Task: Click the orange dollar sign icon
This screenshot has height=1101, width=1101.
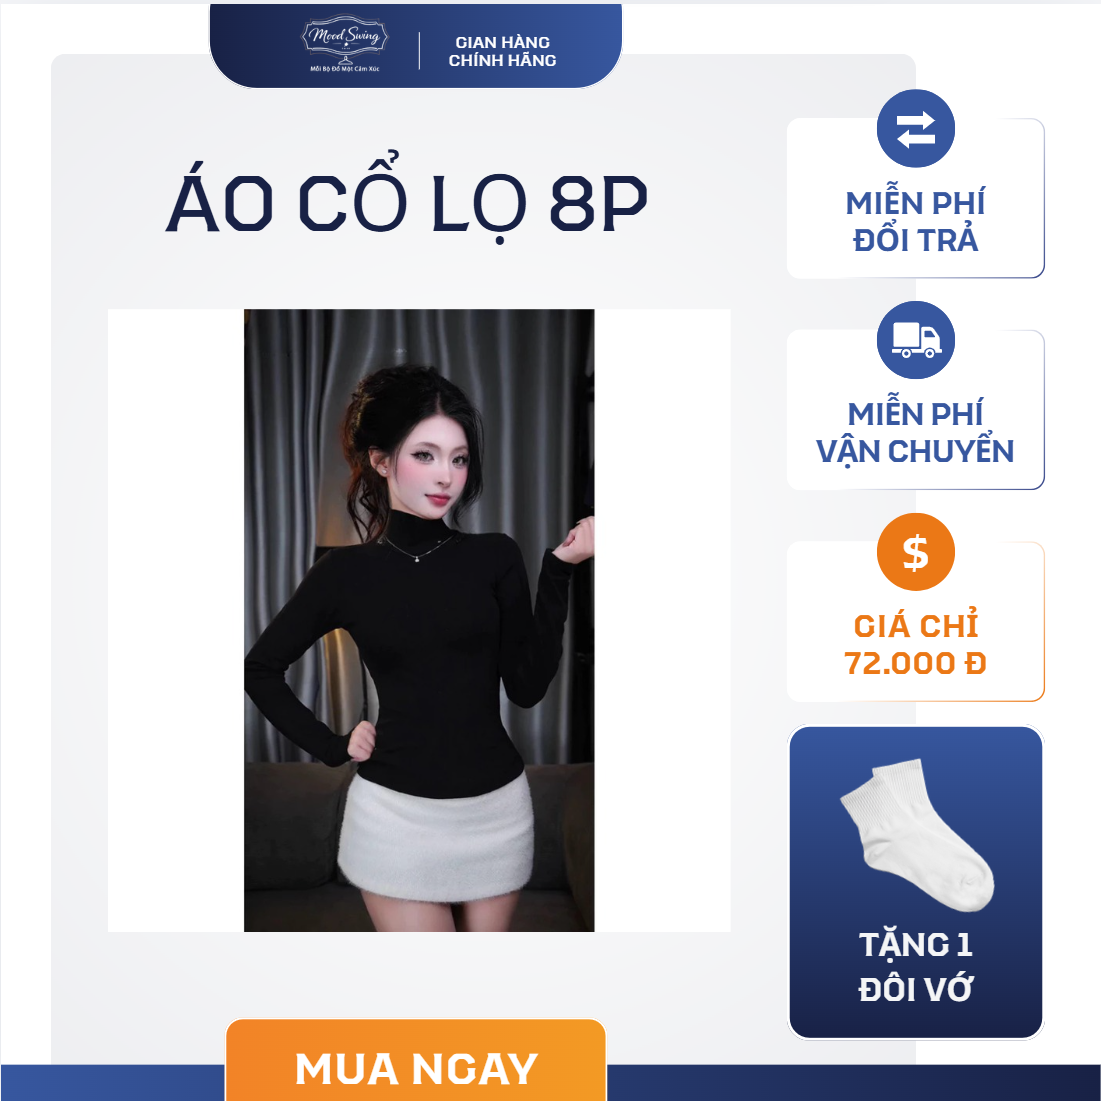Action: pos(915,552)
